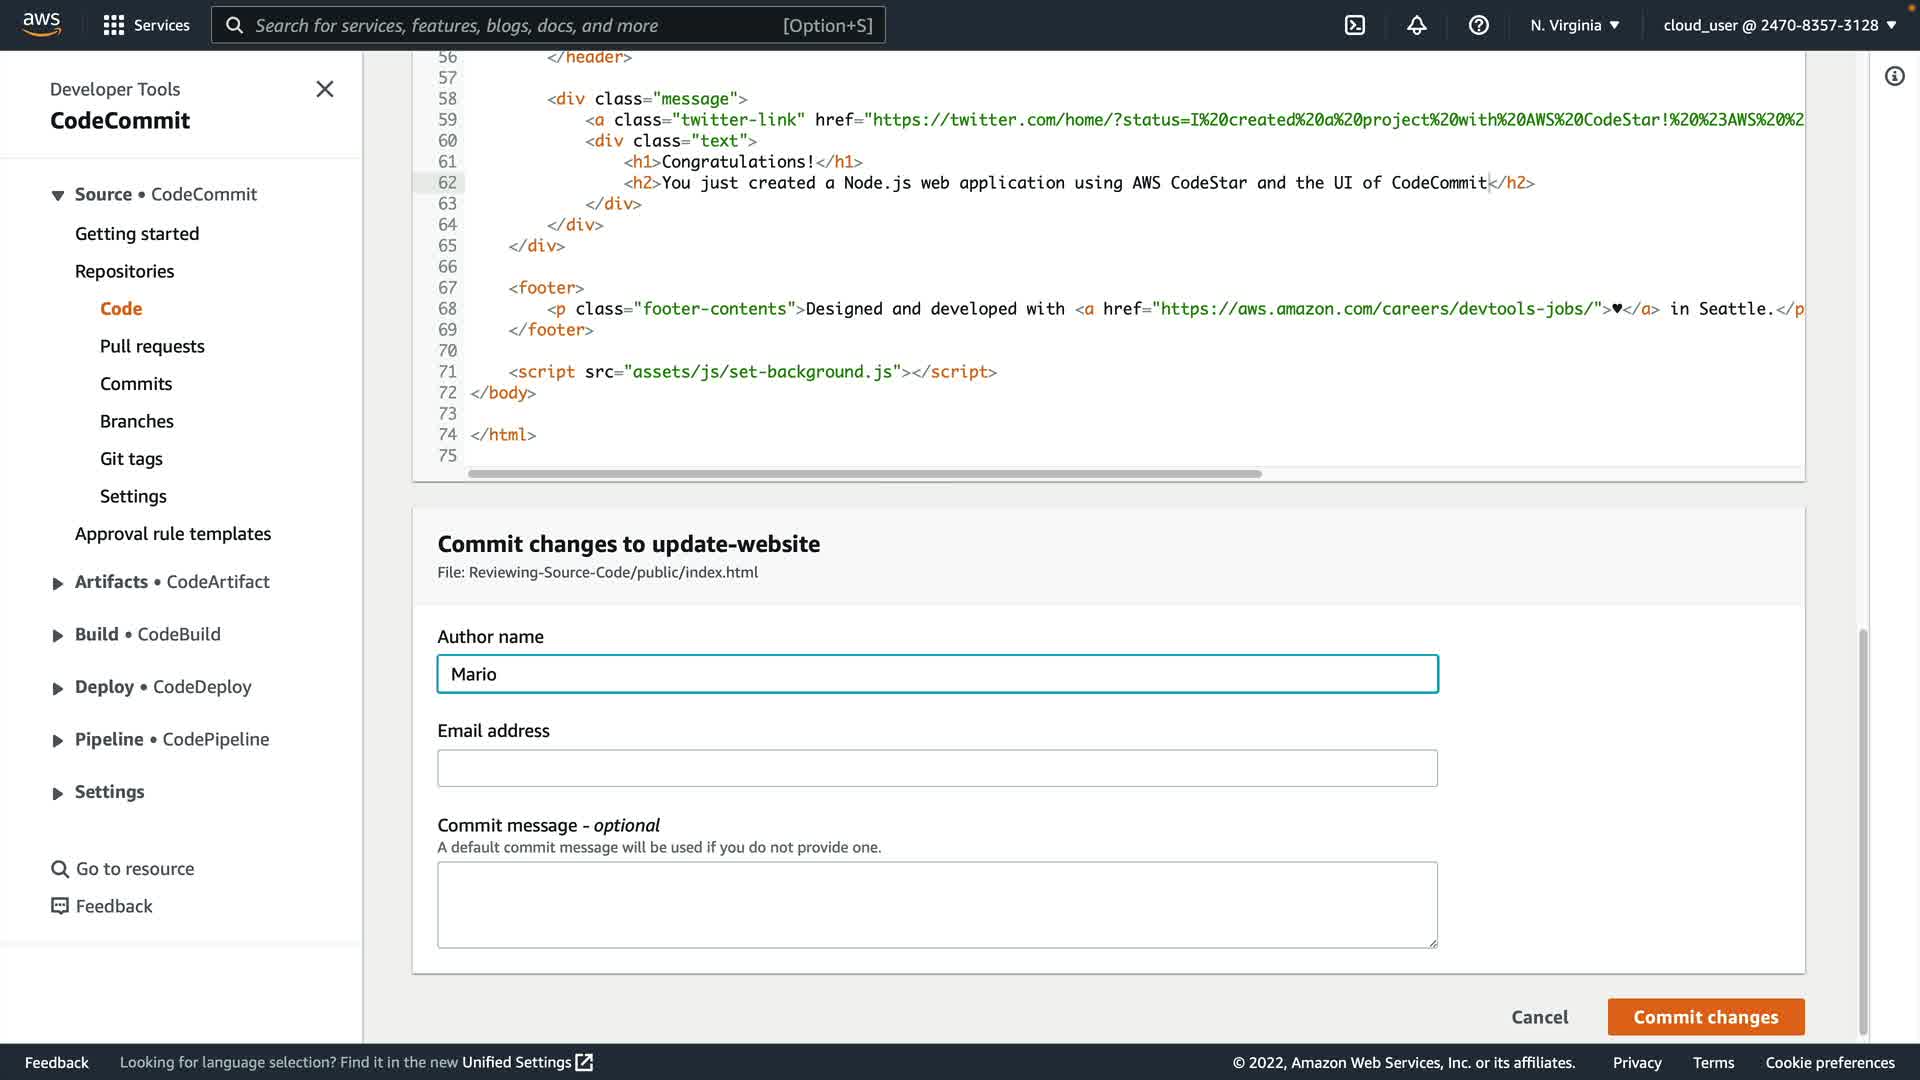Open the help question mark icon
Image resolution: width=1920 pixels, height=1080 pixels.
(1478, 25)
